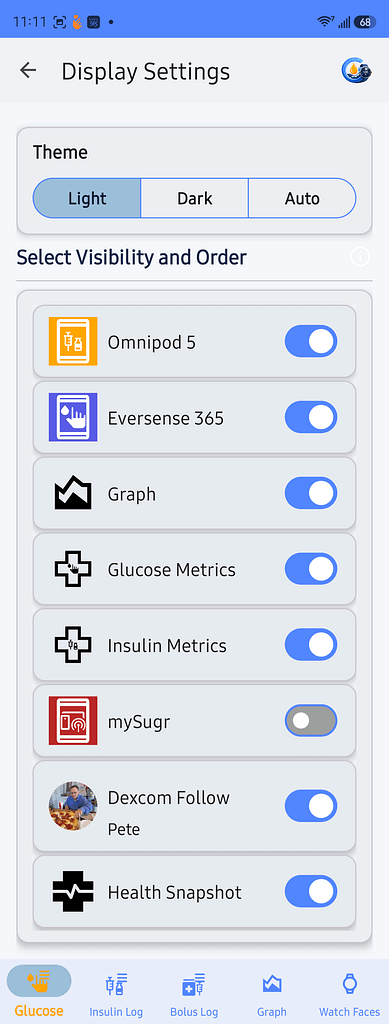389x1024 pixels.
Task: Switch off the Graph visibility toggle
Action: [311, 493]
